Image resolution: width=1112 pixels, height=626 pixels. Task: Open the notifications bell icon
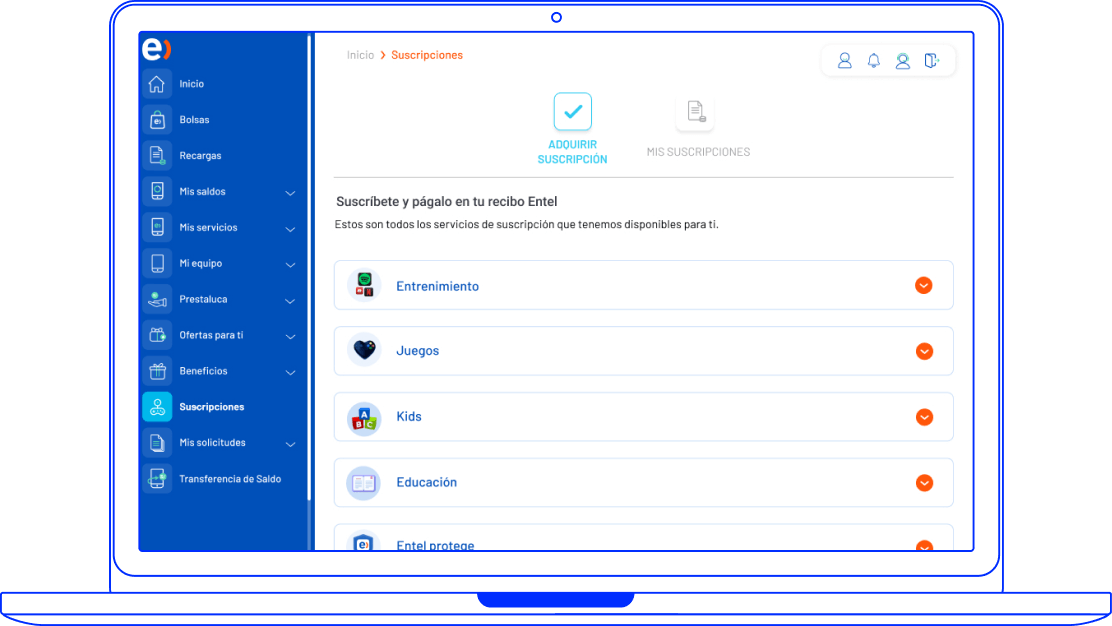point(874,61)
